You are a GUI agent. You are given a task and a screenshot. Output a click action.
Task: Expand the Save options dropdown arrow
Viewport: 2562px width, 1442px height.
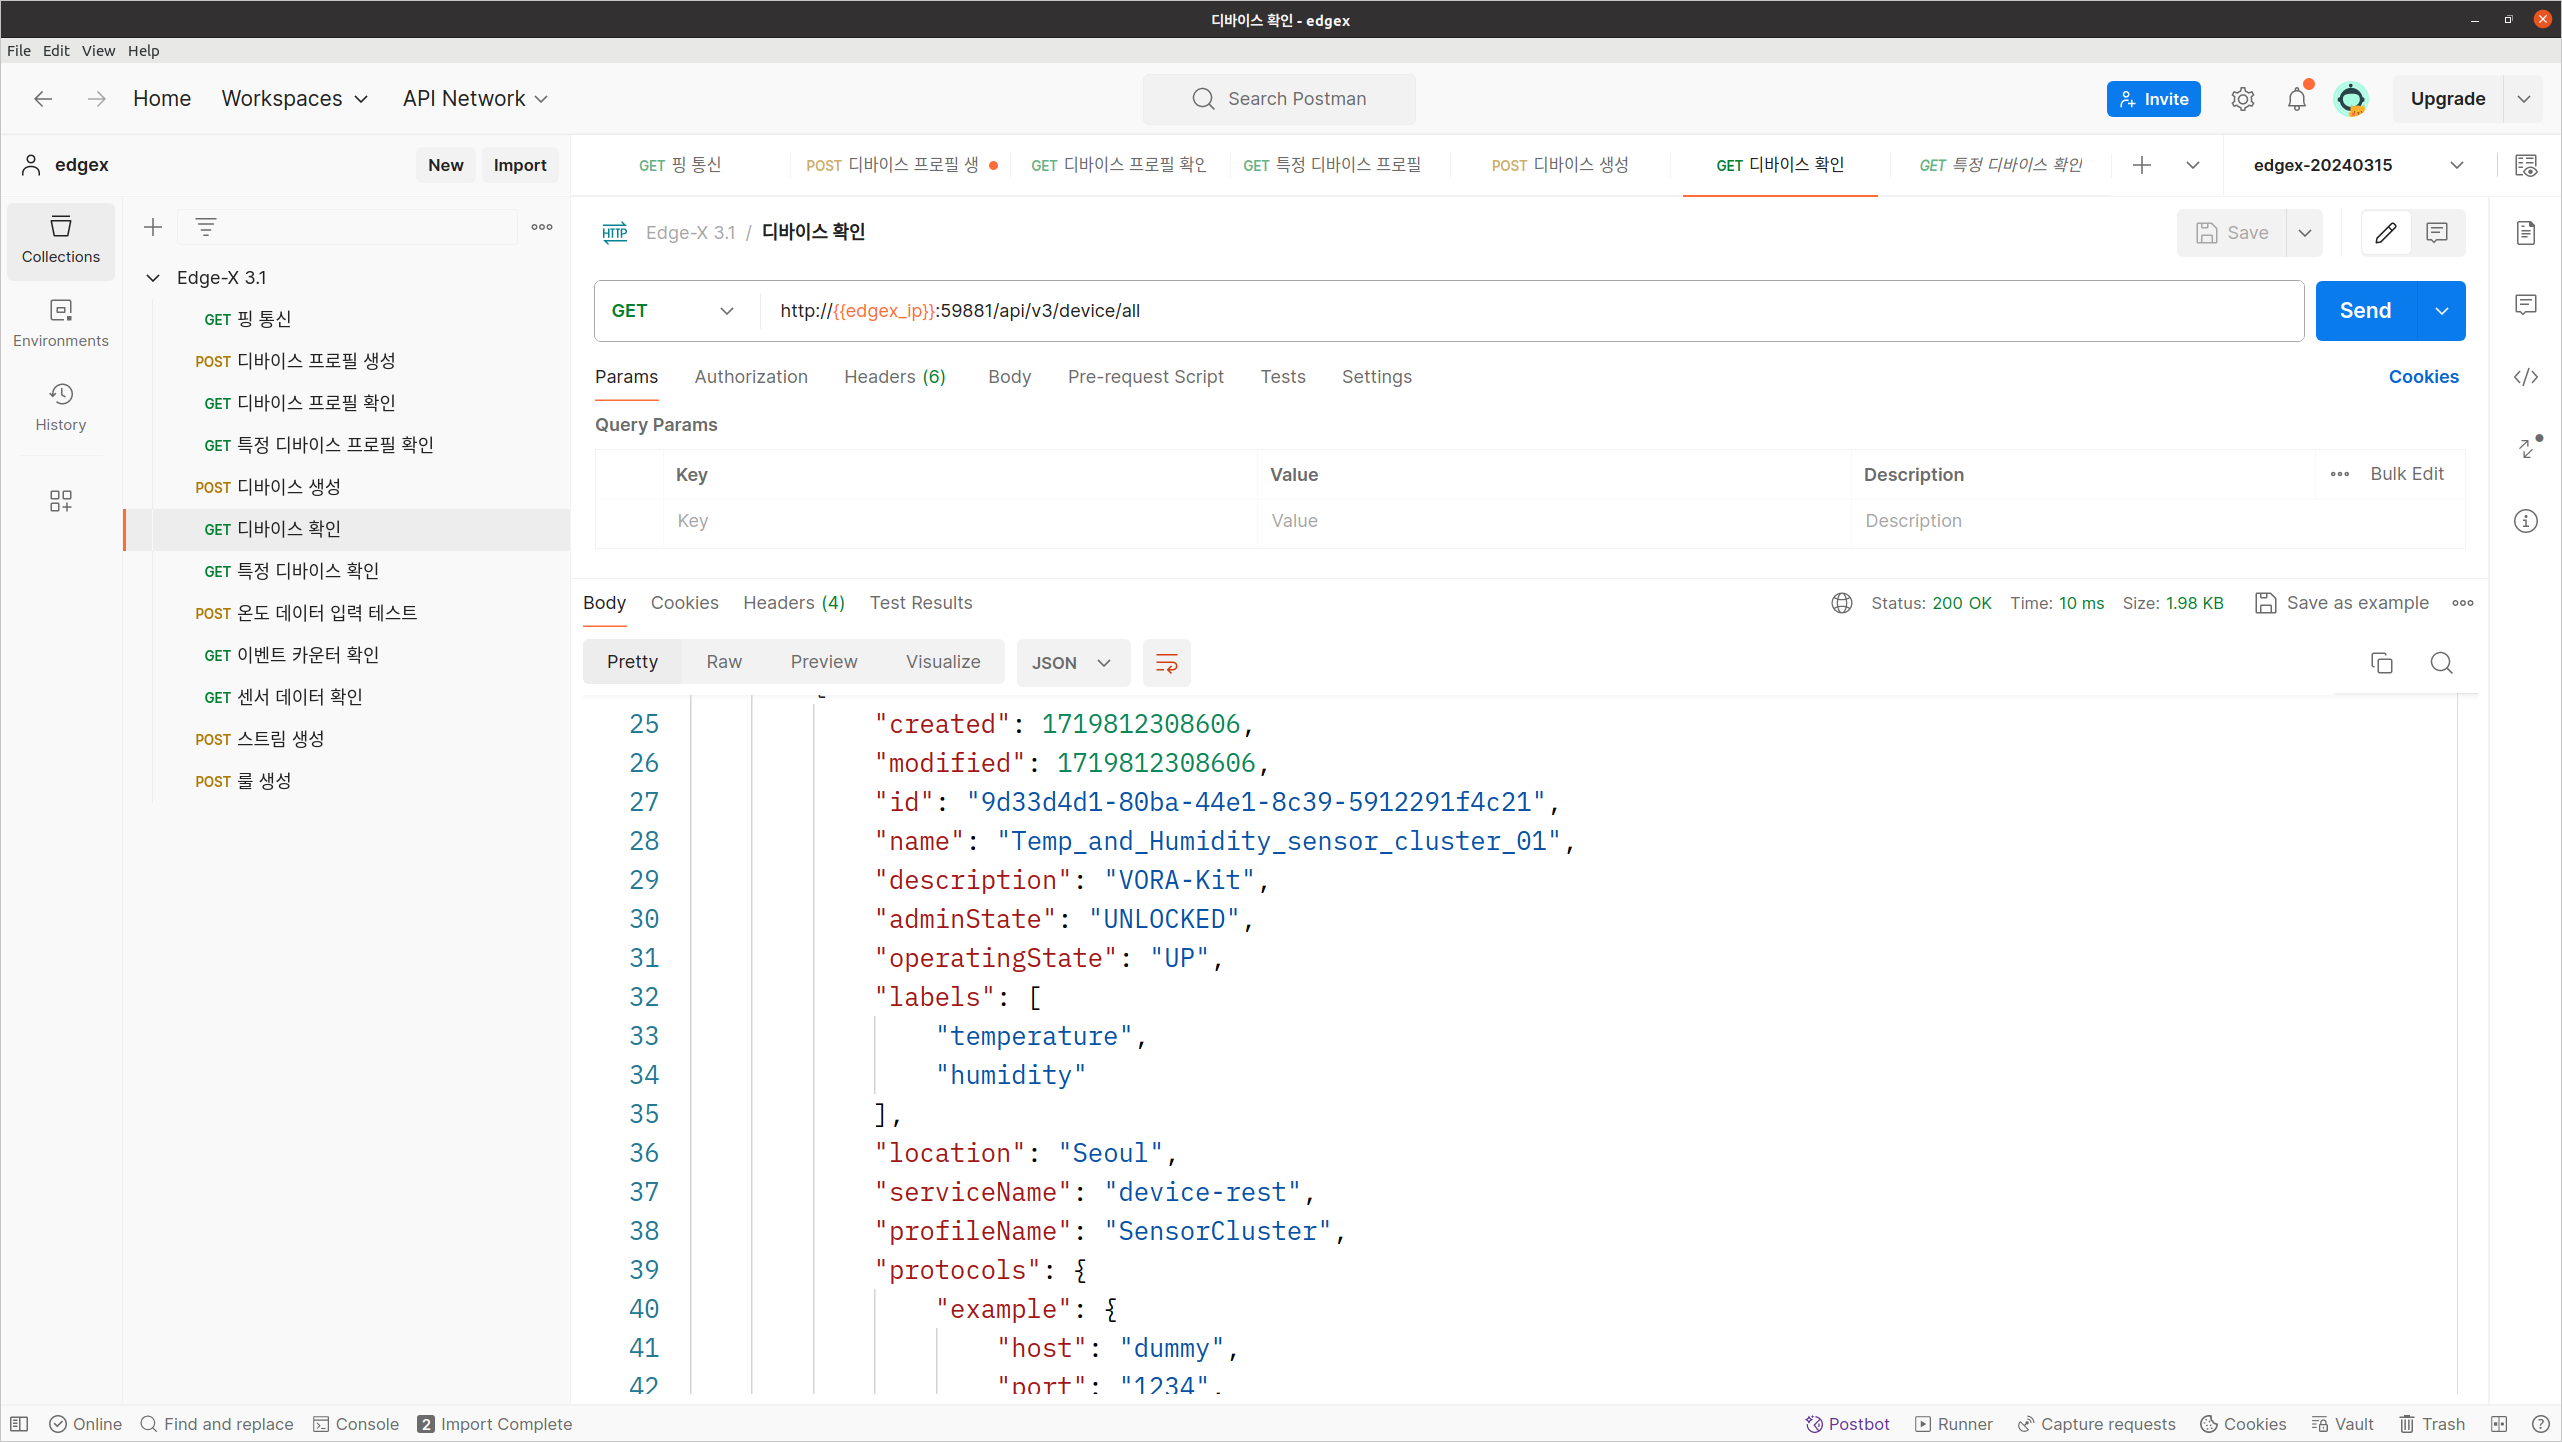coord(2305,233)
